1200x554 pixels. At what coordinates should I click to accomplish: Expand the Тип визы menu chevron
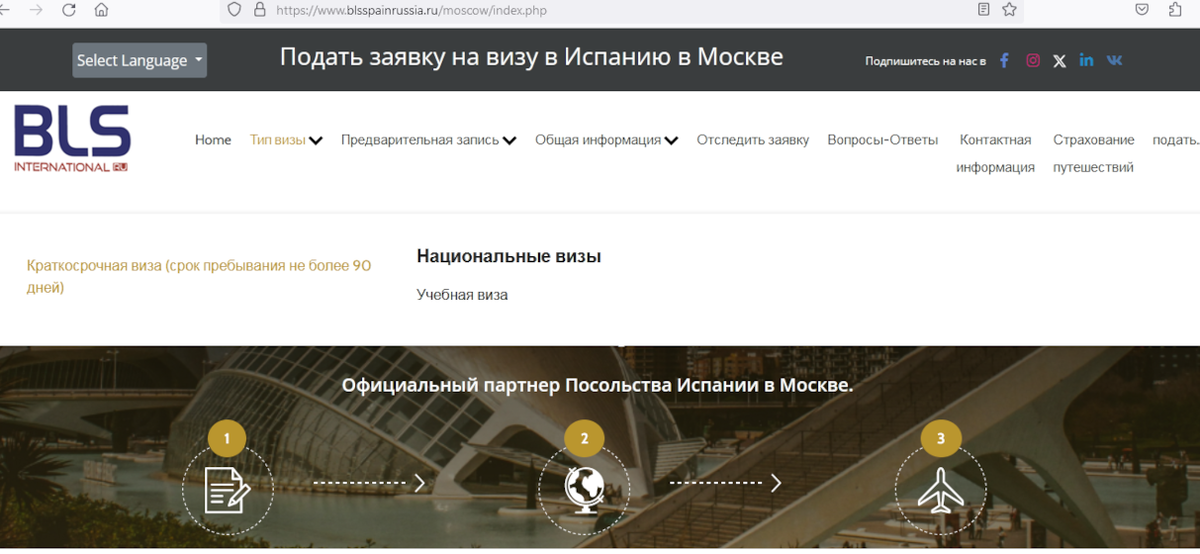pyautogui.click(x=316, y=141)
